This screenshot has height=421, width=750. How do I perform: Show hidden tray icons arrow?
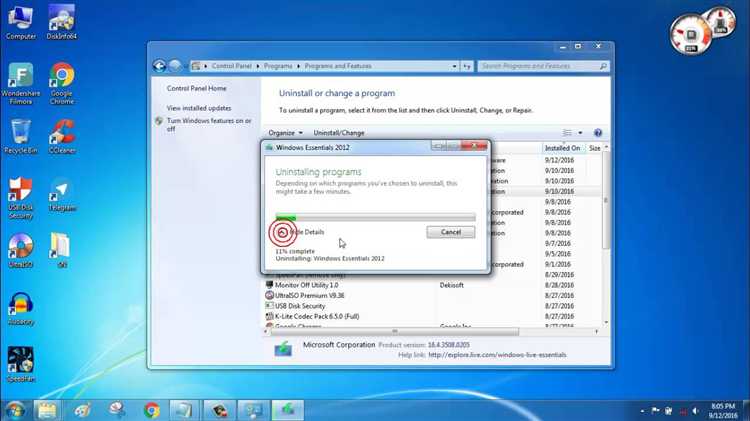pyautogui.click(x=642, y=410)
